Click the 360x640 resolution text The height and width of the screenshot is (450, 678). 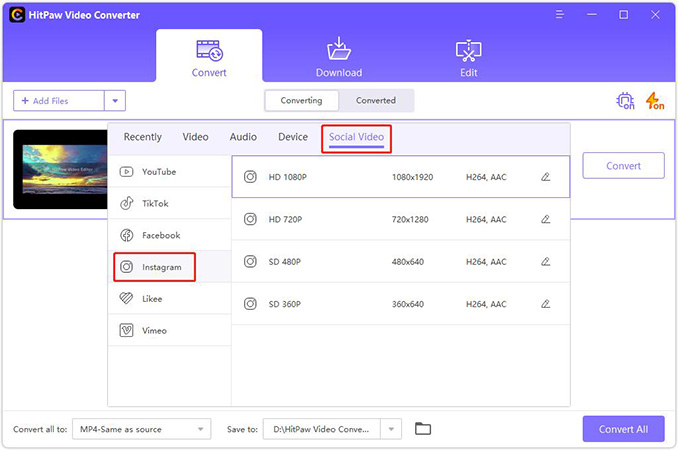pos(408,304)
